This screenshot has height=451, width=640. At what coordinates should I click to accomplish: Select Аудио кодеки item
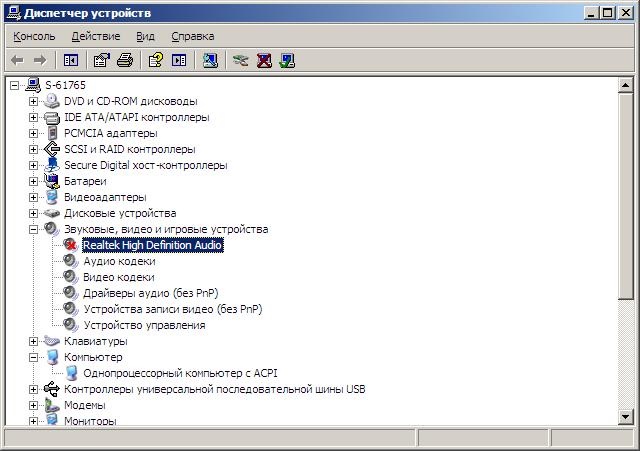pos(119,261)
